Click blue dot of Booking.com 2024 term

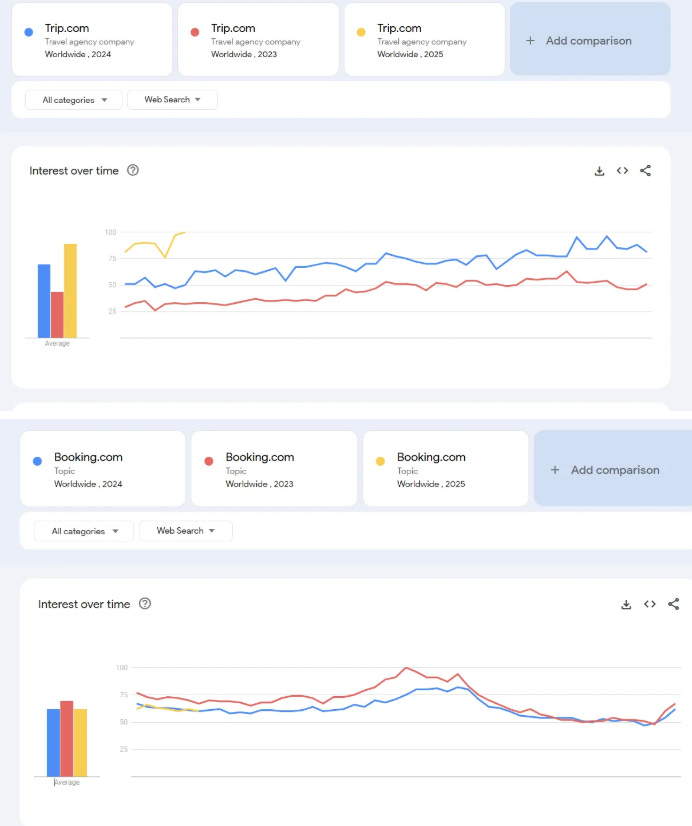[37, 461]
